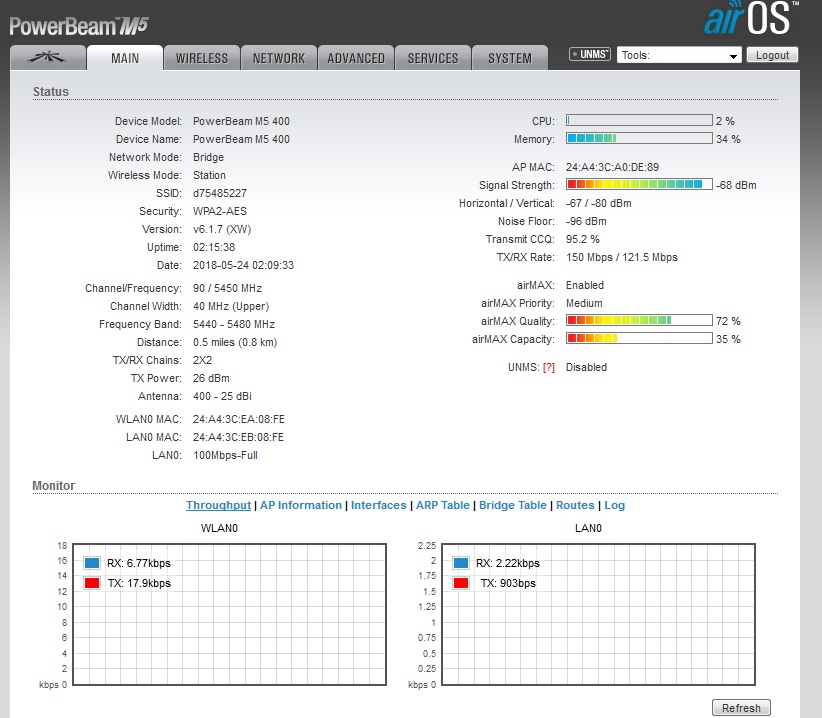The image size is (822, 718).
Task: Click the 5440 - 5480 MHz frequency band
Action: tap(234, 324)
